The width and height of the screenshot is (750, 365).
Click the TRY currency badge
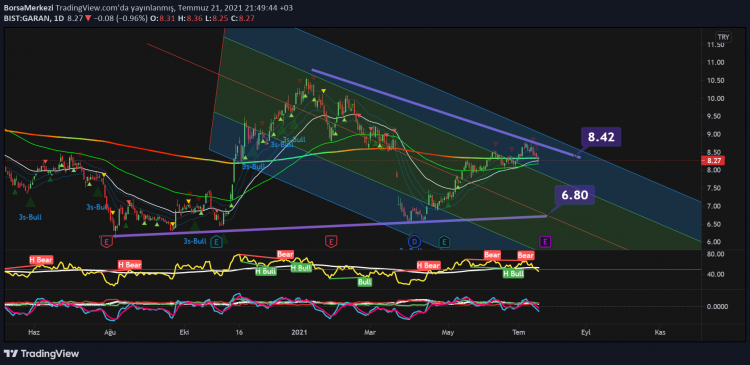(723, 37)
